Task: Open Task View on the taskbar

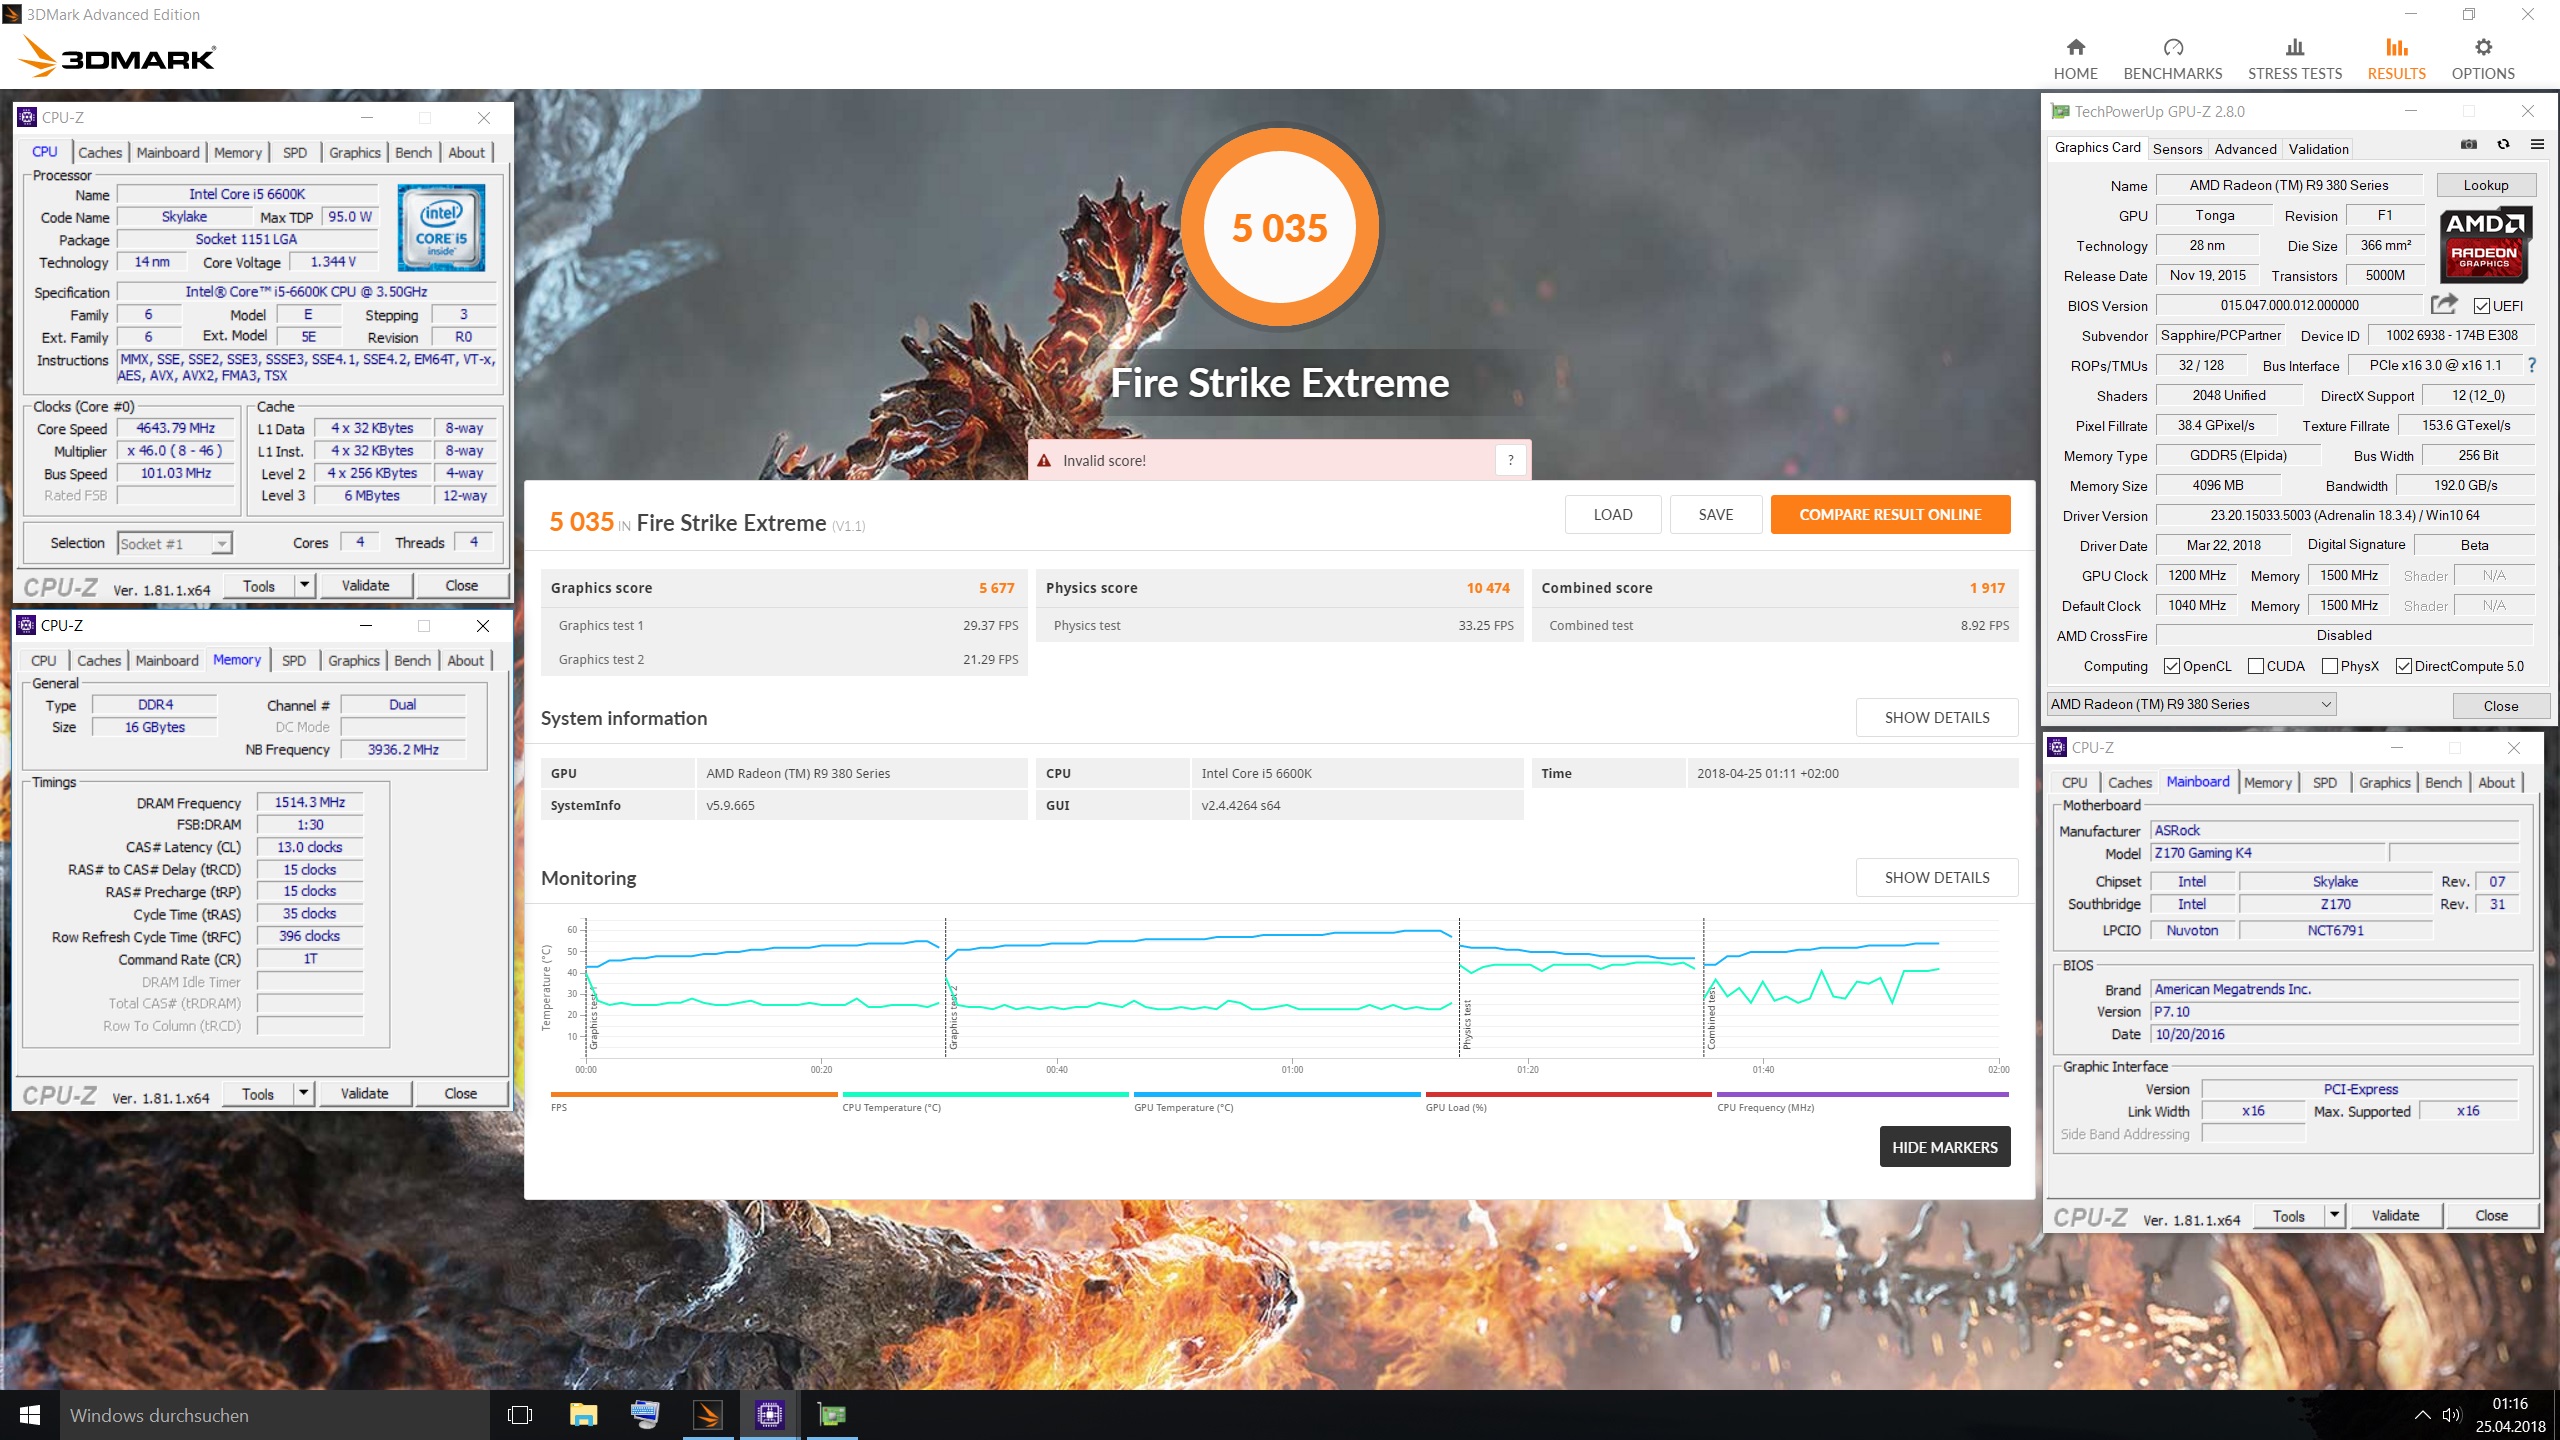Action: (x=520, y=1415)
